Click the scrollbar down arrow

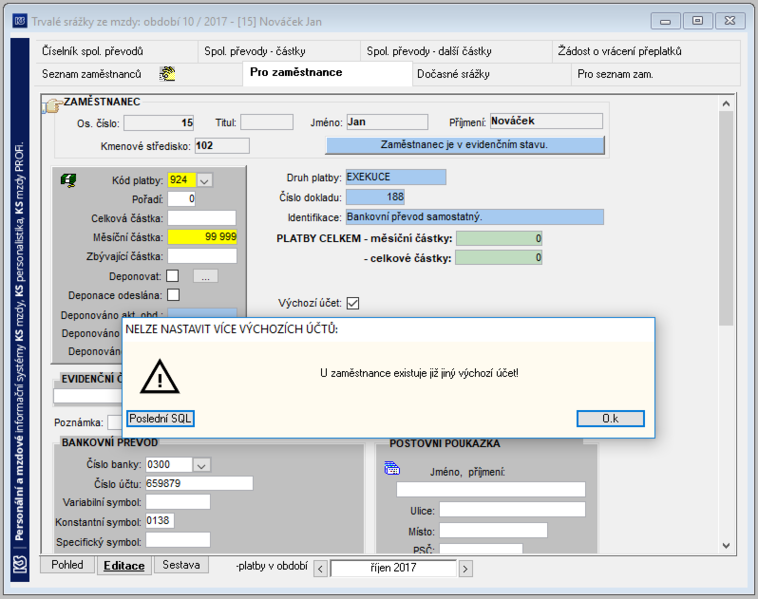[x=726, y=545]
